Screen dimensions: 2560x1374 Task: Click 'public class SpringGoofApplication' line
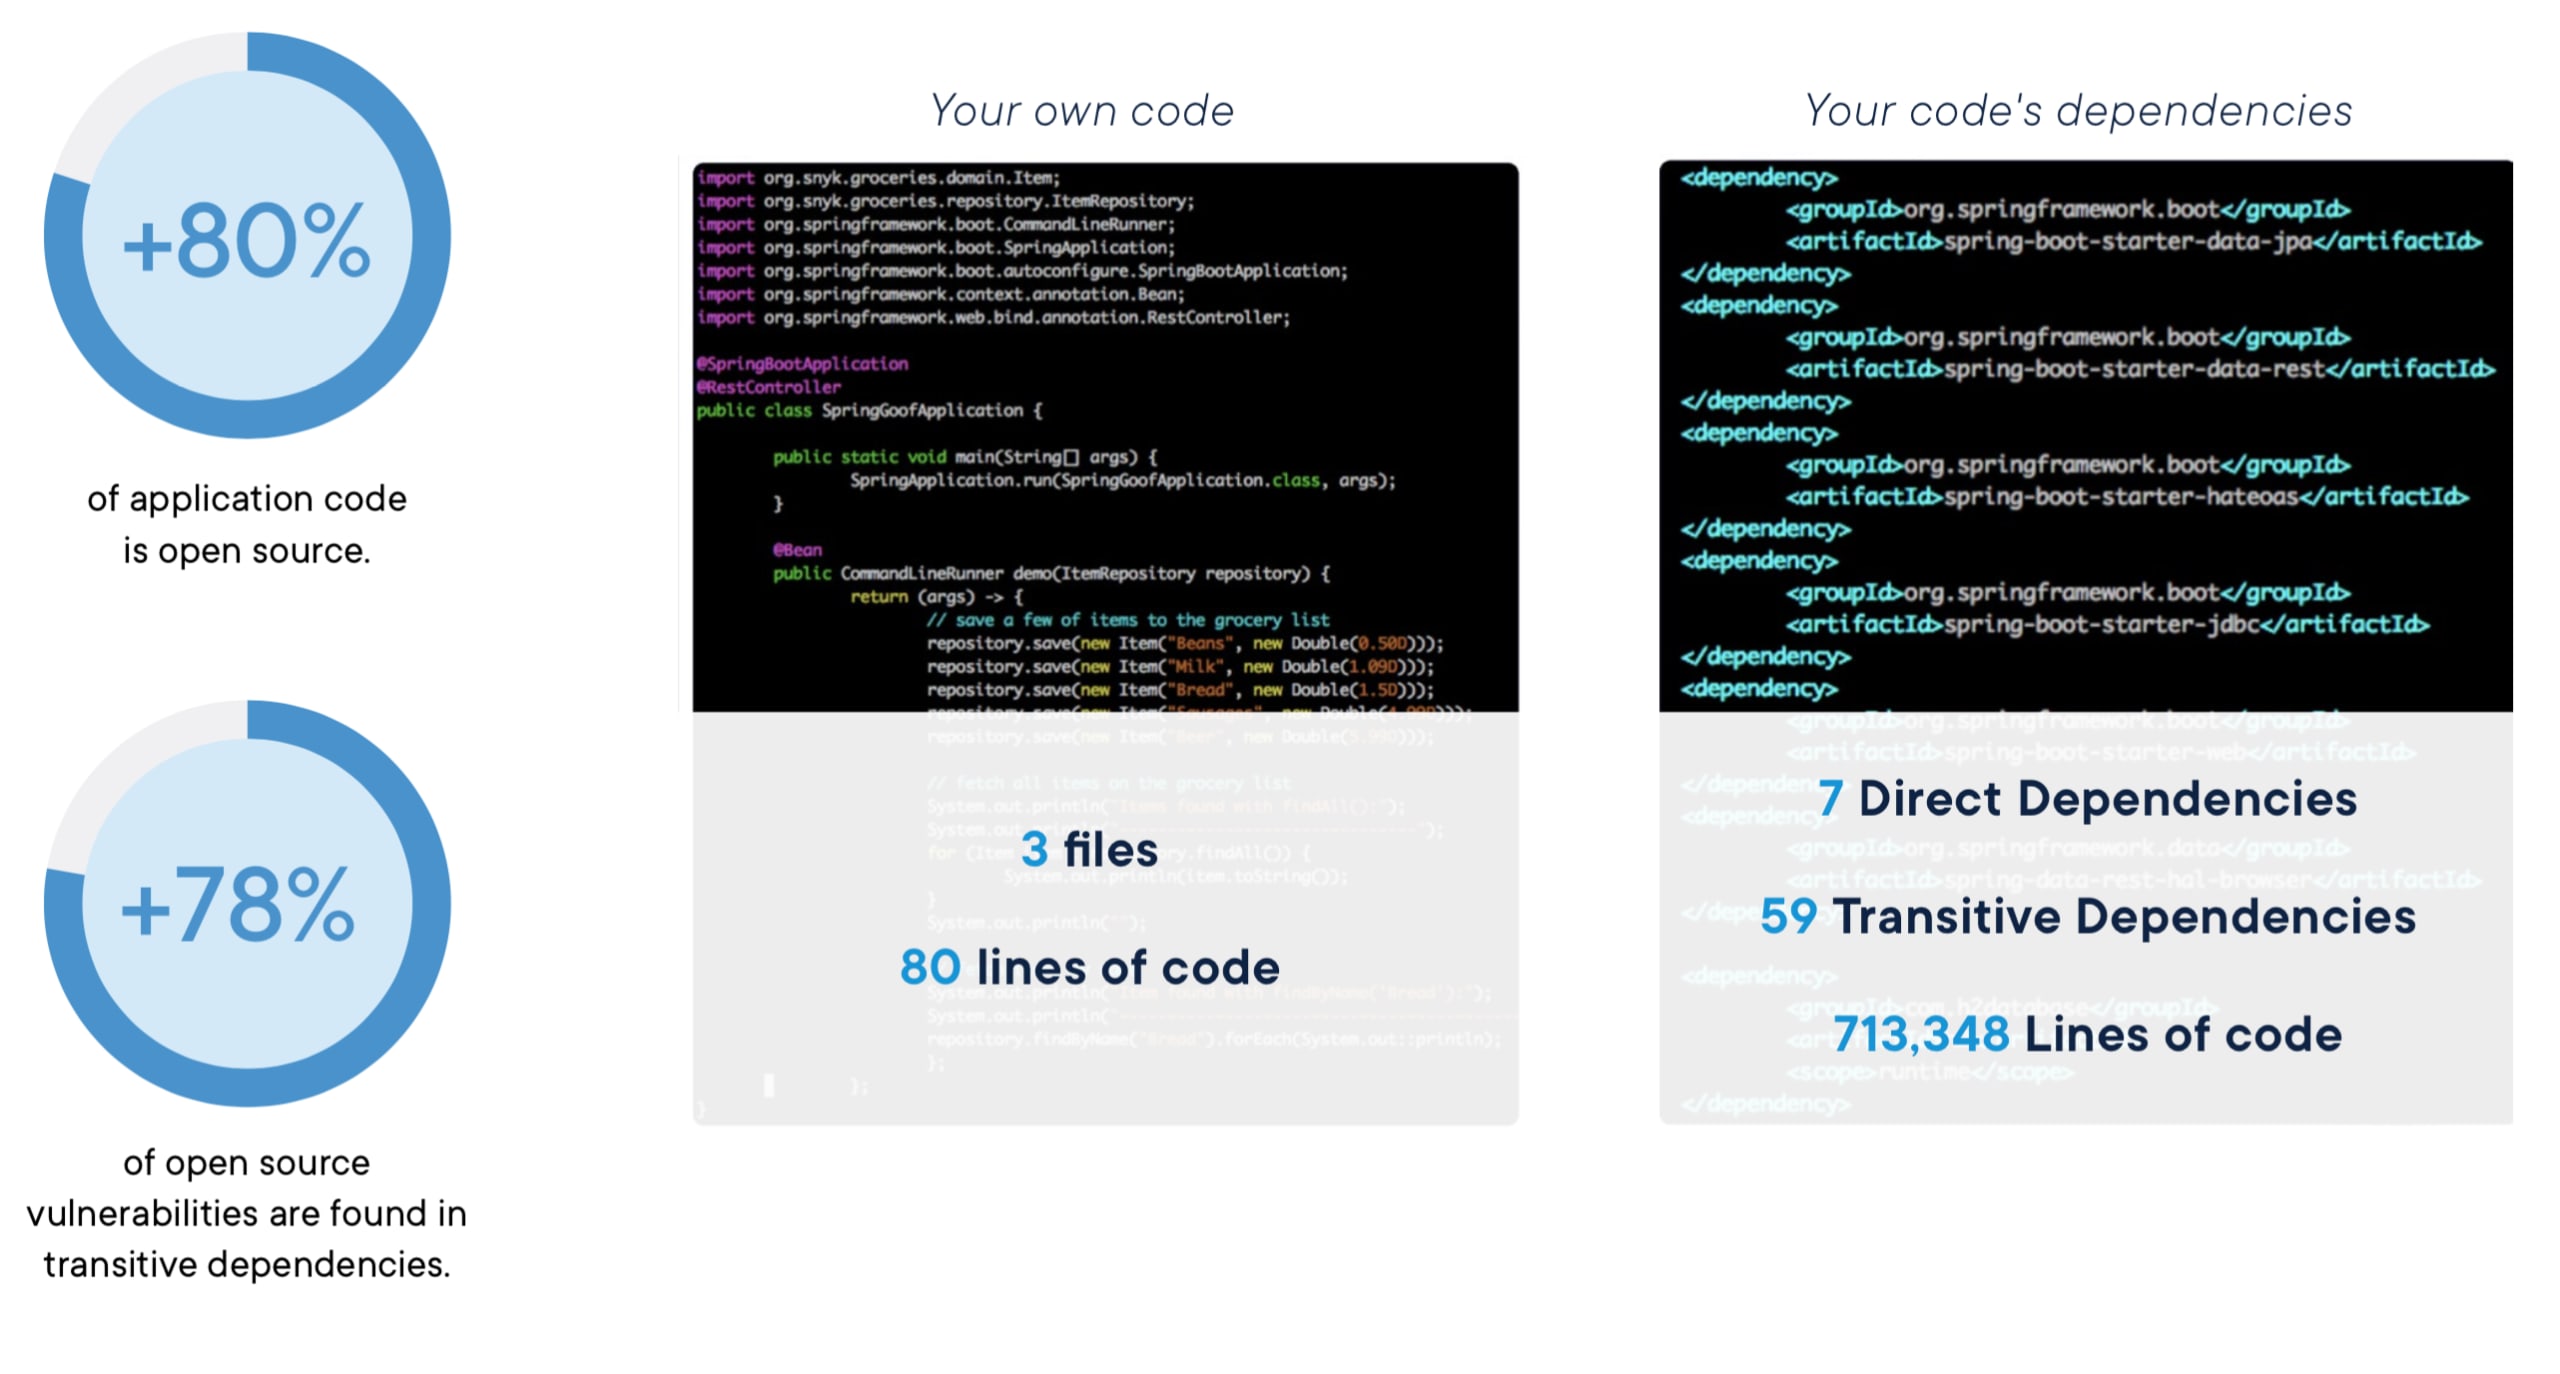(x=869, y=410)
